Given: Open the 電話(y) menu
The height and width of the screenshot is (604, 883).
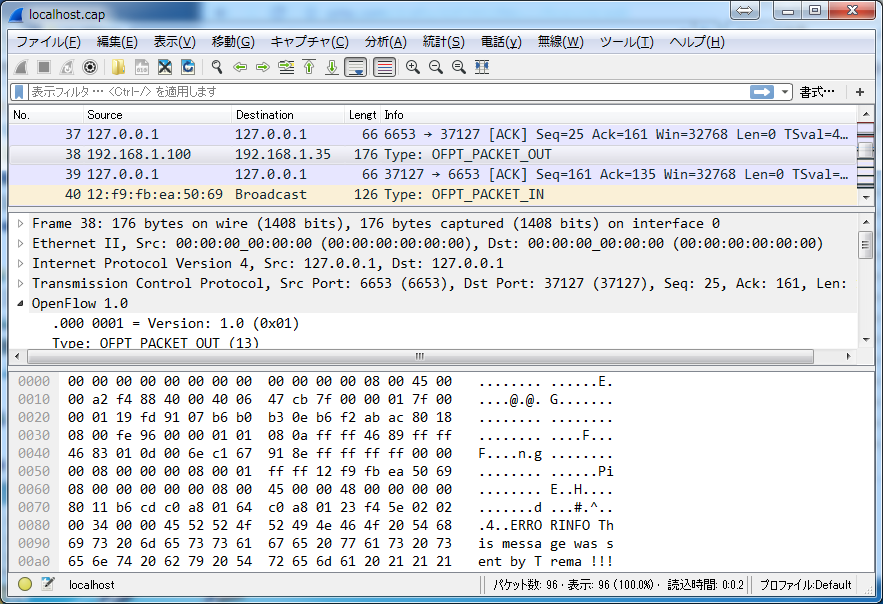Looking at the screenshot, I should (501, 42).
